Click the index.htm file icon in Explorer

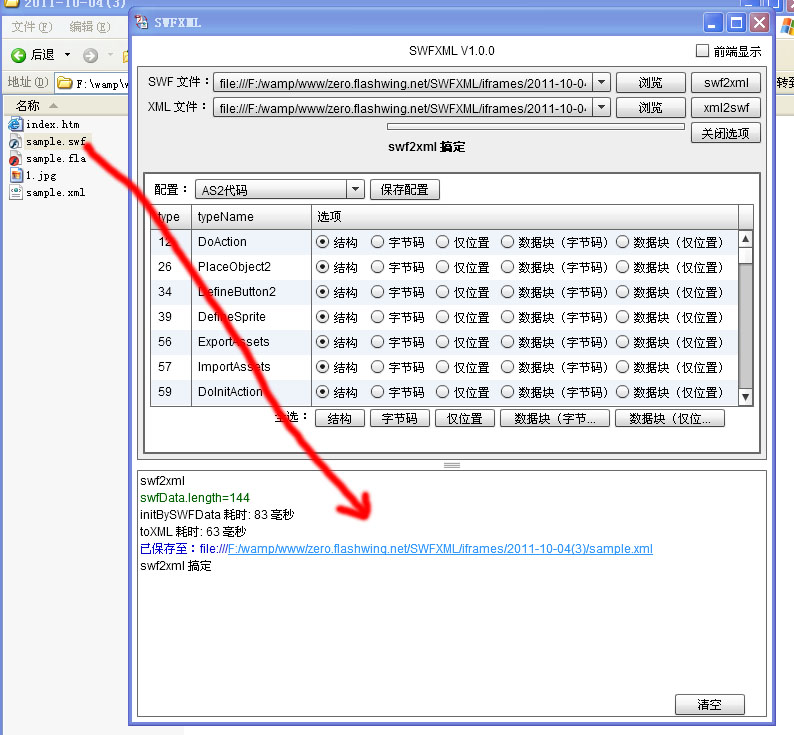click(16, 124)
